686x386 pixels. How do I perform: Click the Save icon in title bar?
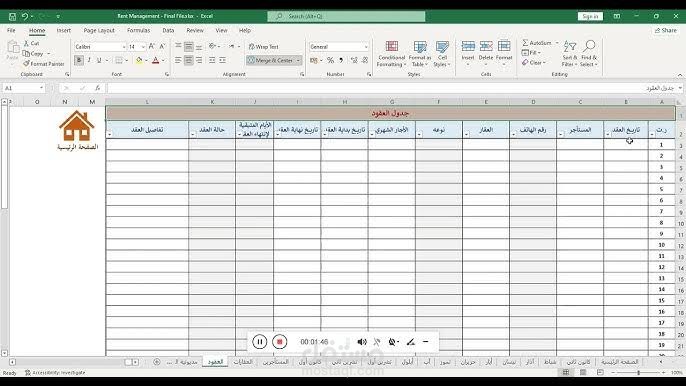[x=12, y=17]
